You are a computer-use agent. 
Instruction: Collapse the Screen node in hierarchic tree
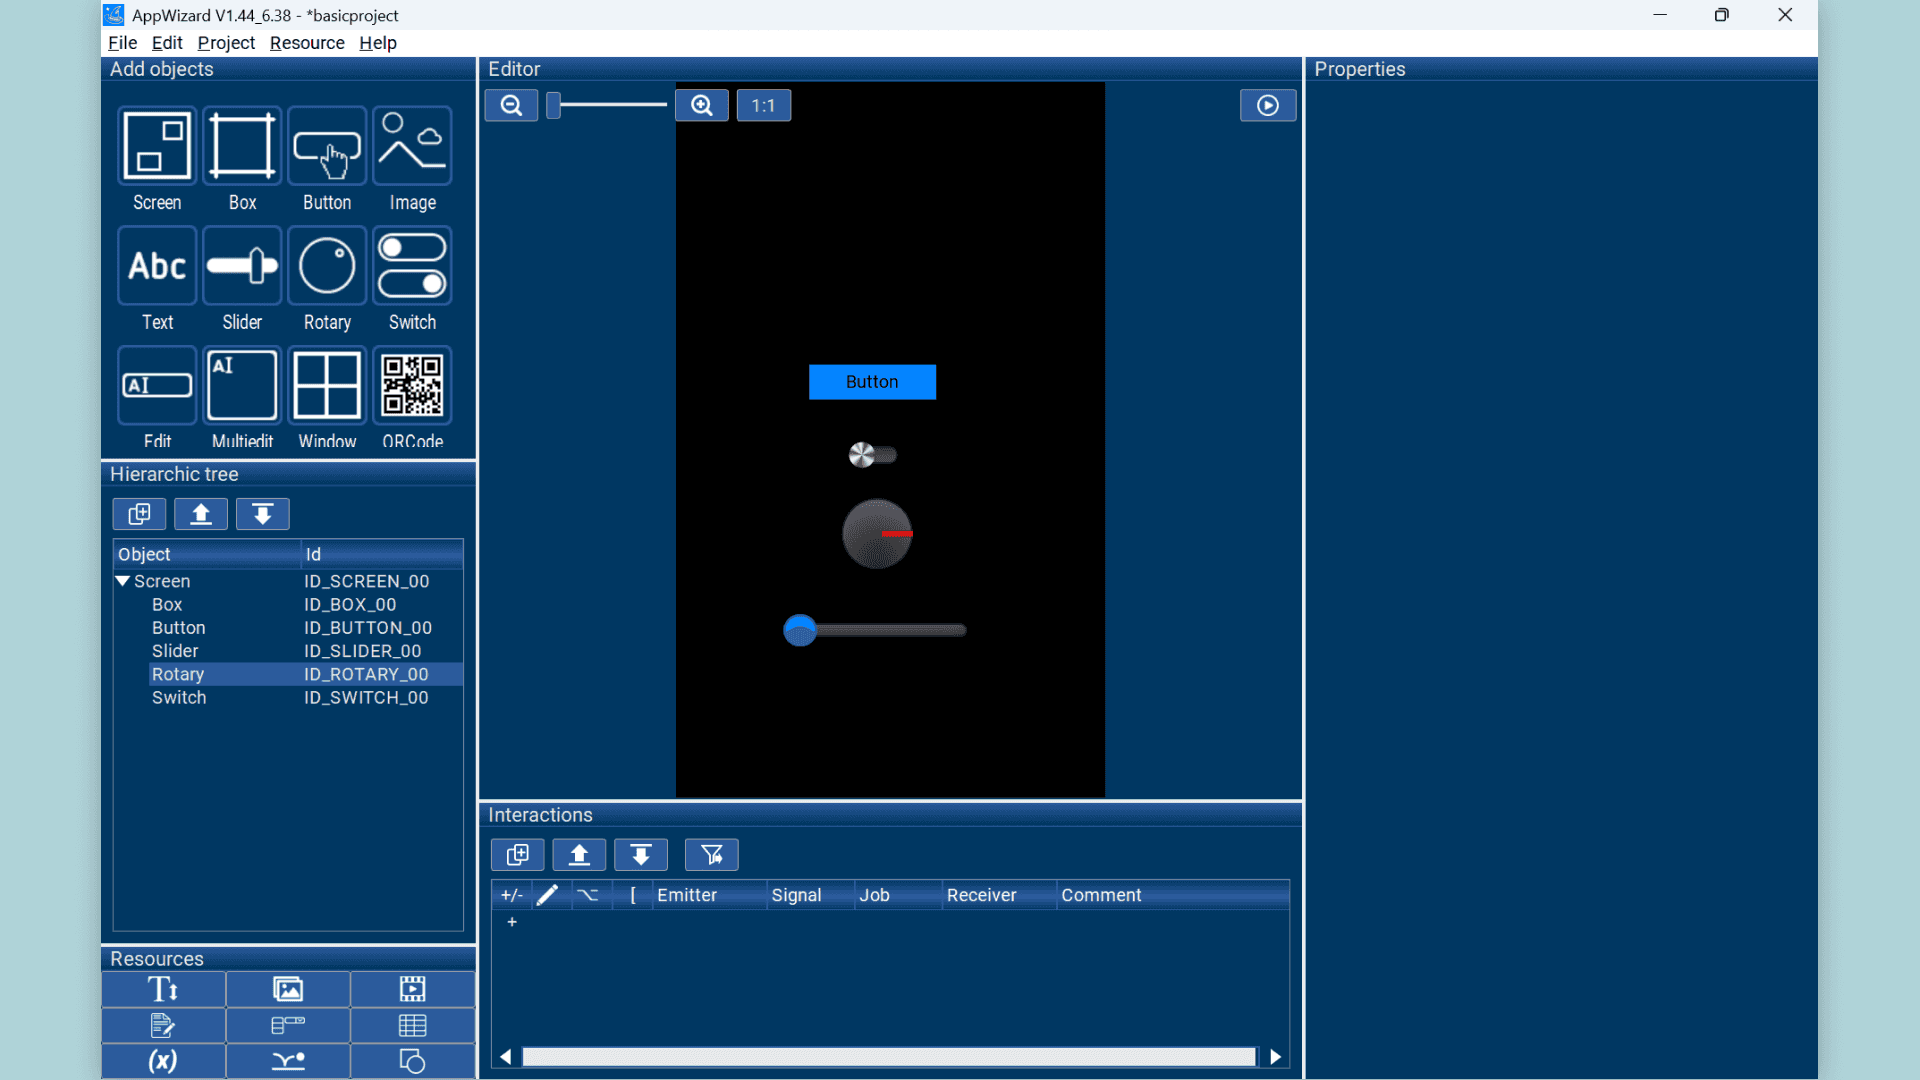(x=123, y=581)
